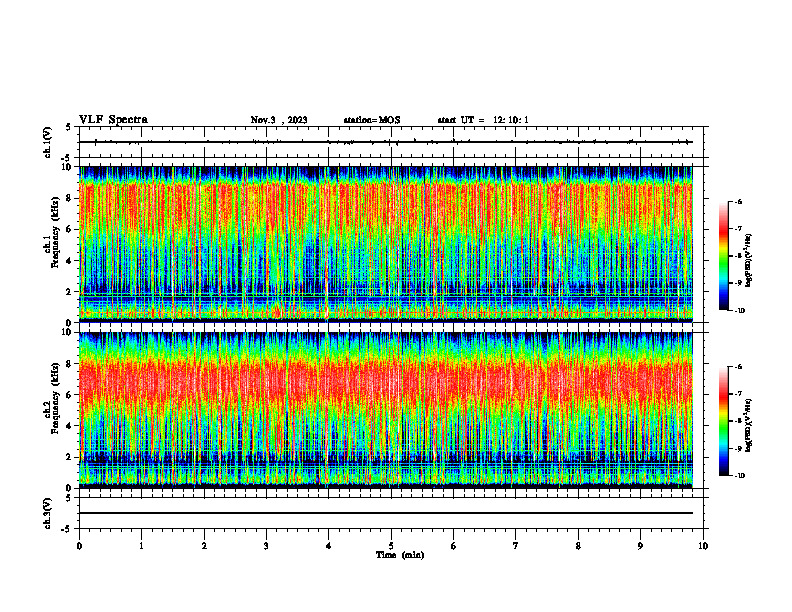Click time axis tick label "6"
The height and width of the screenshot is (612, 792).
454,546
